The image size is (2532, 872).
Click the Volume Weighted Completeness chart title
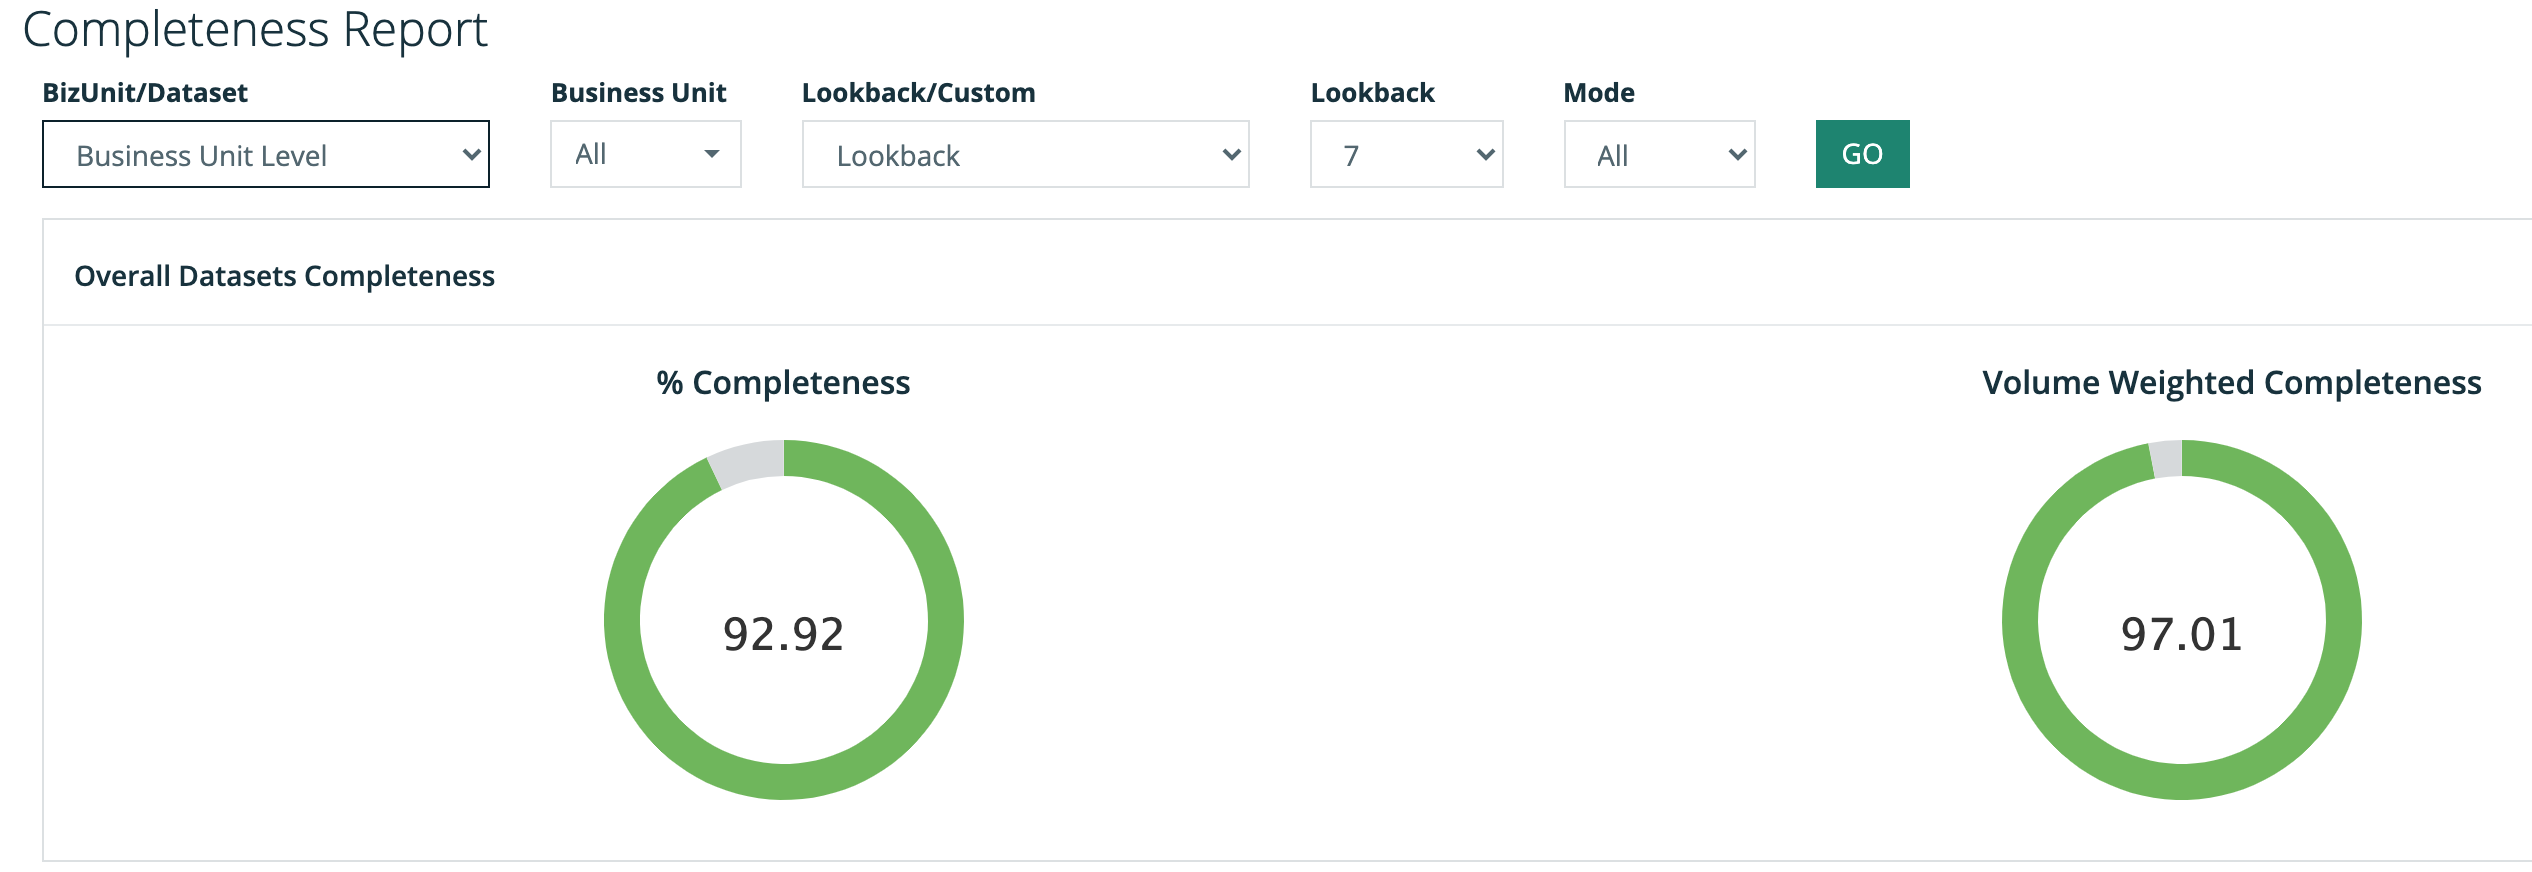click(2231, 383)
